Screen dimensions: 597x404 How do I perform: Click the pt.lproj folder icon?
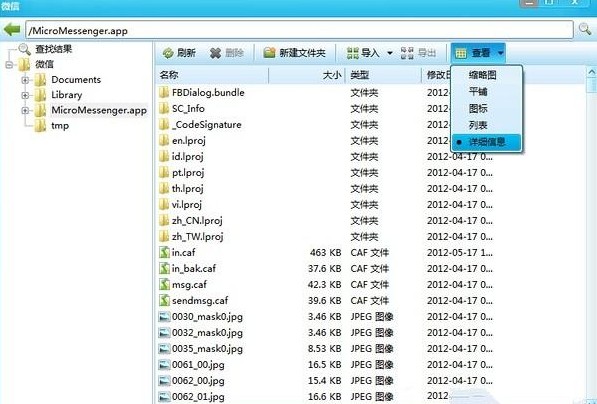[x=164, y=172]
